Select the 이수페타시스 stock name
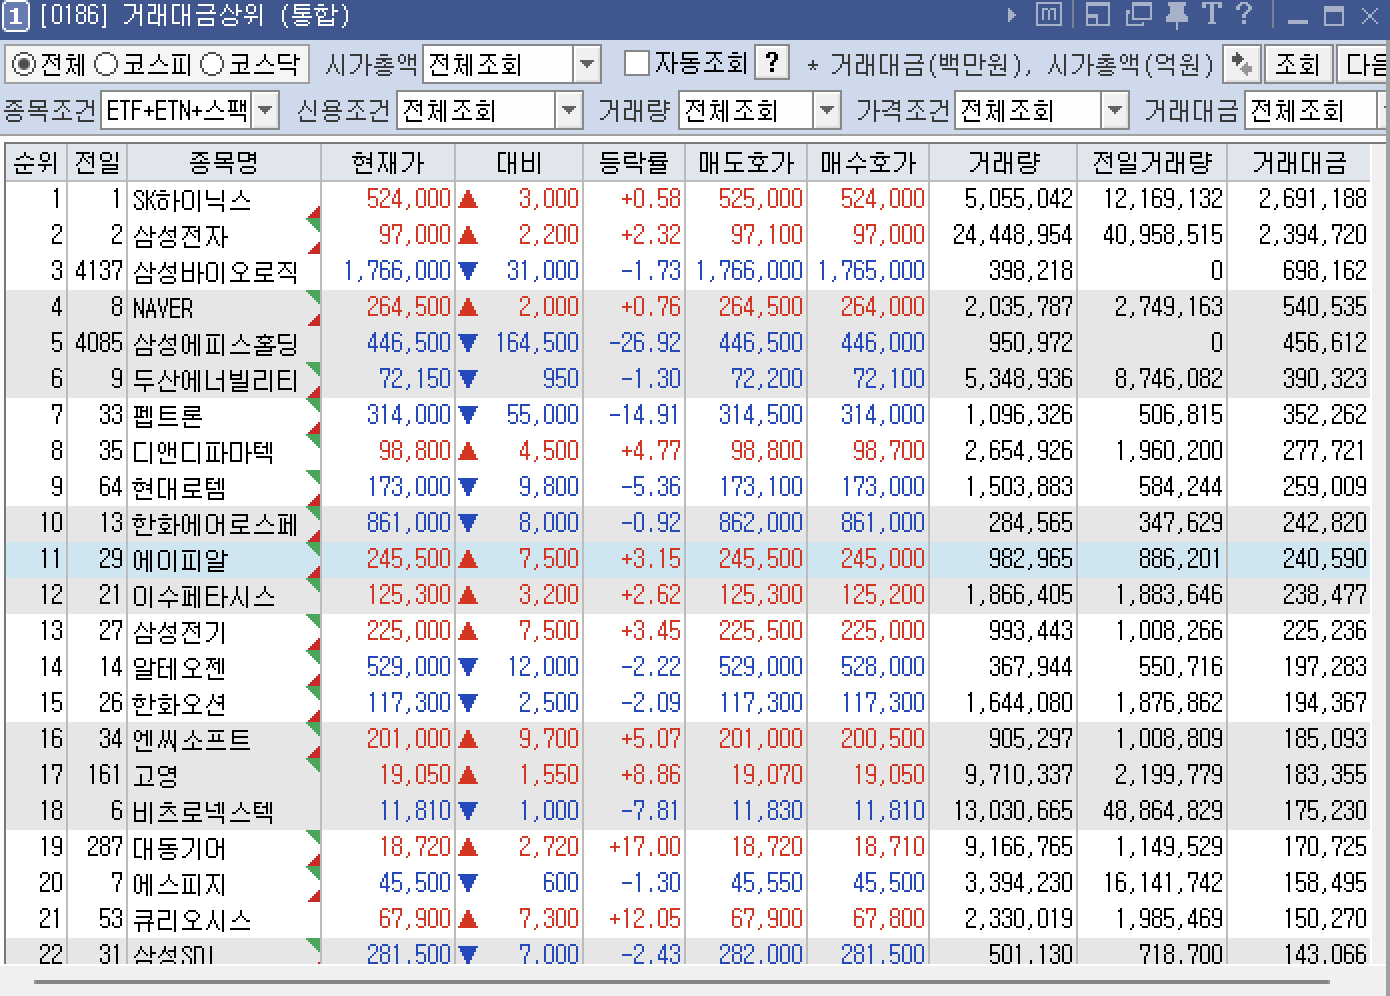The image size is (1390, 996). coord(203,596)
